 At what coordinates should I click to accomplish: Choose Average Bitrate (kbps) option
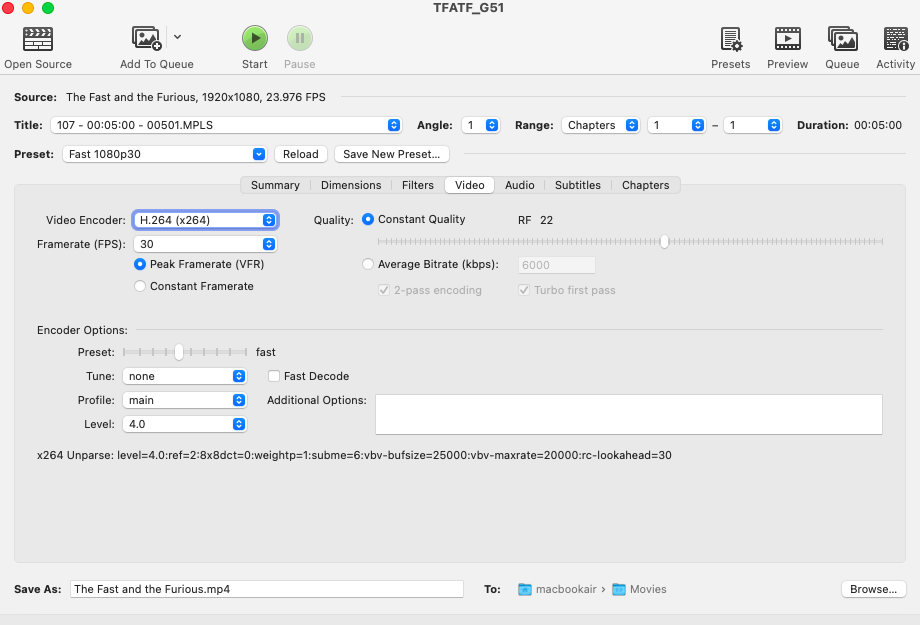coord(368,264)
